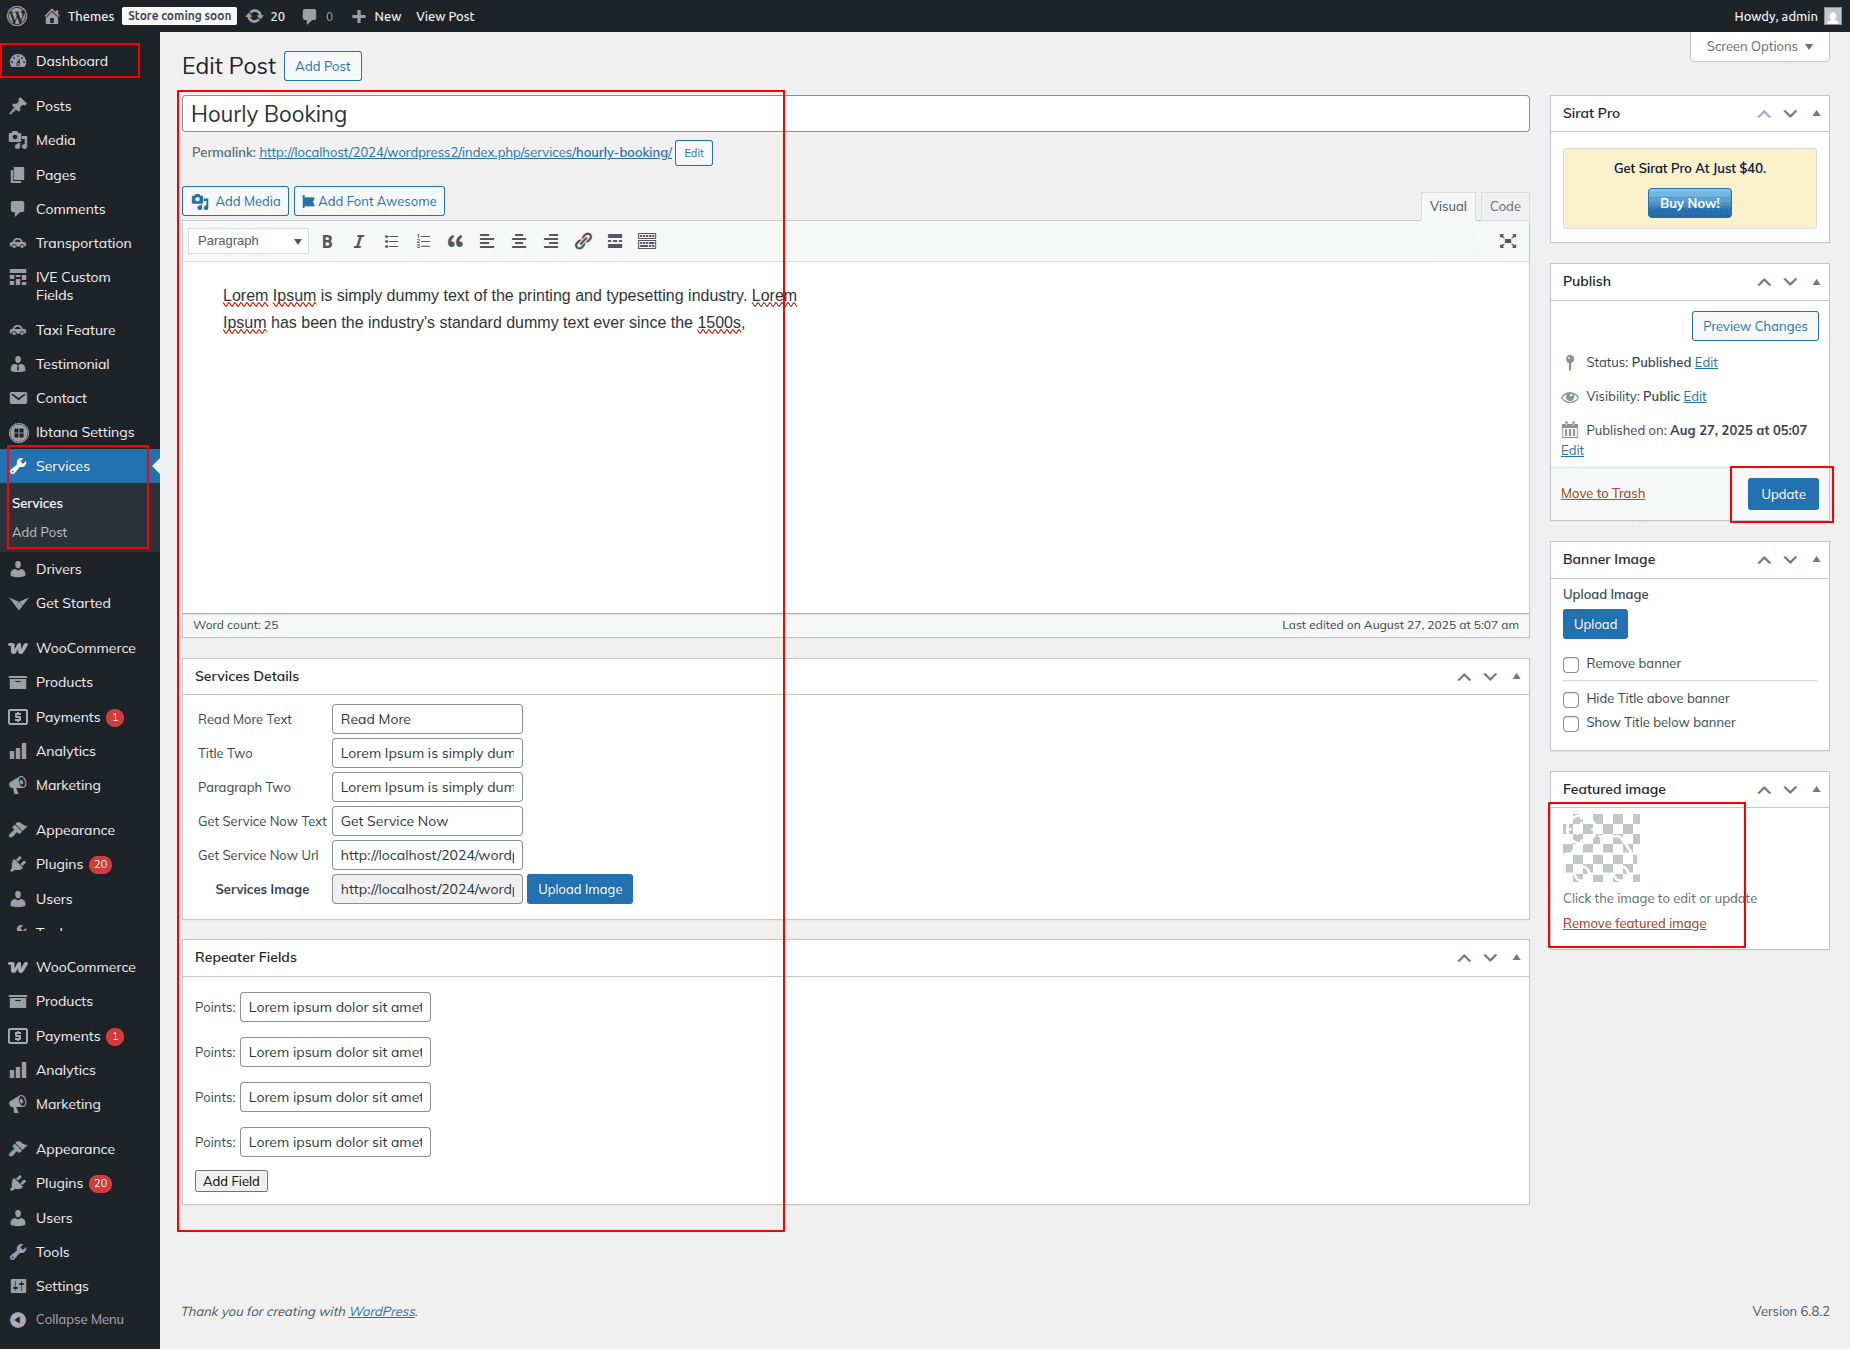Collapse the Services Details panel
Screen dimensions: 1850x1350
click(x=1516, y=677)
